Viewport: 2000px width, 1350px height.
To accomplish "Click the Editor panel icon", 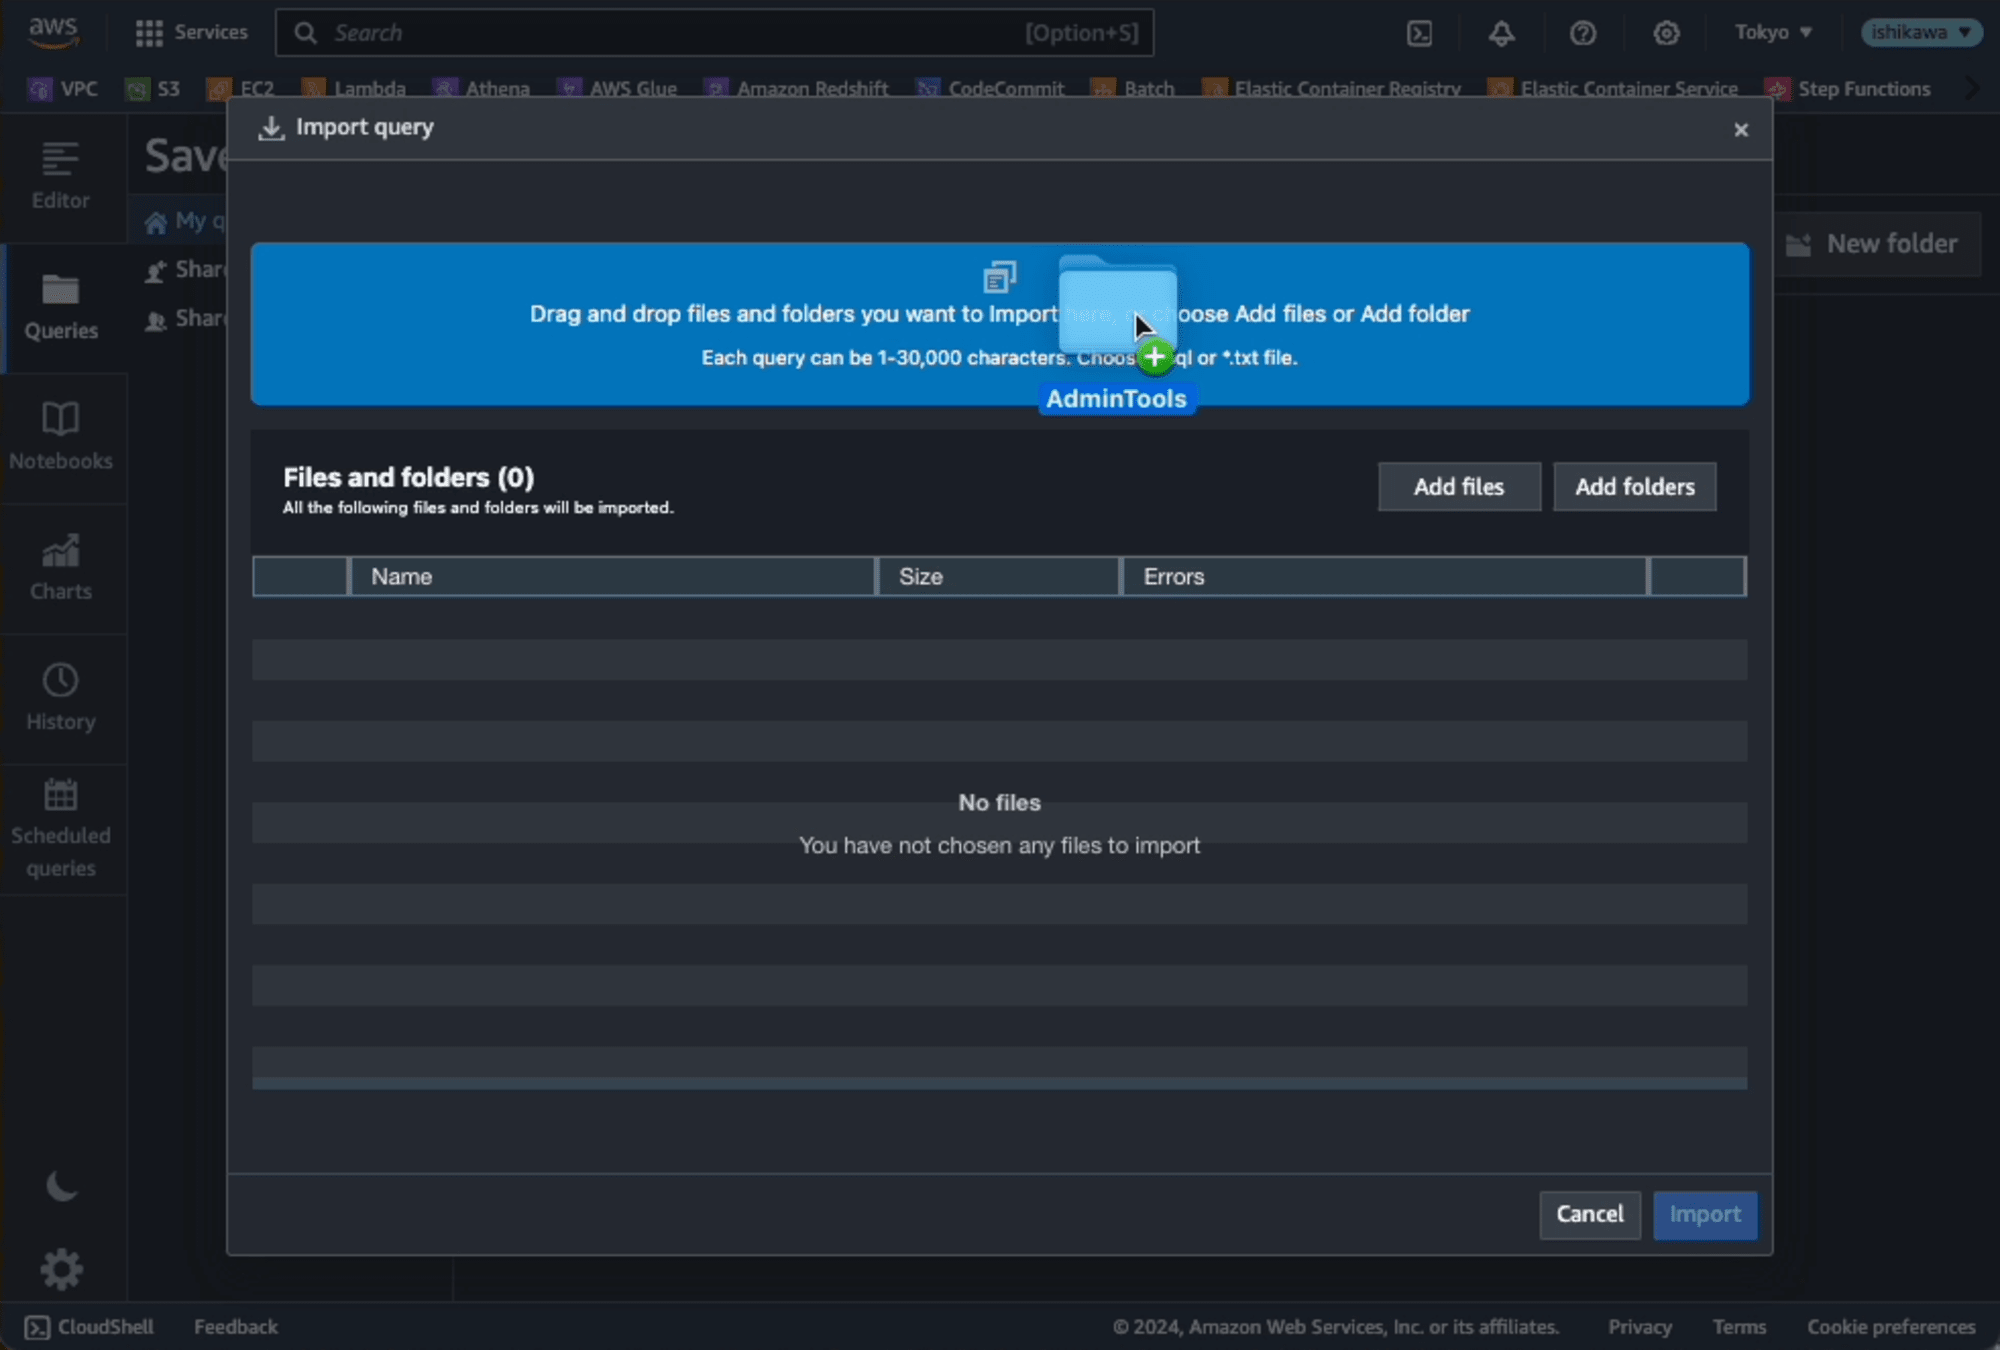I will click(x=62, y=158).
